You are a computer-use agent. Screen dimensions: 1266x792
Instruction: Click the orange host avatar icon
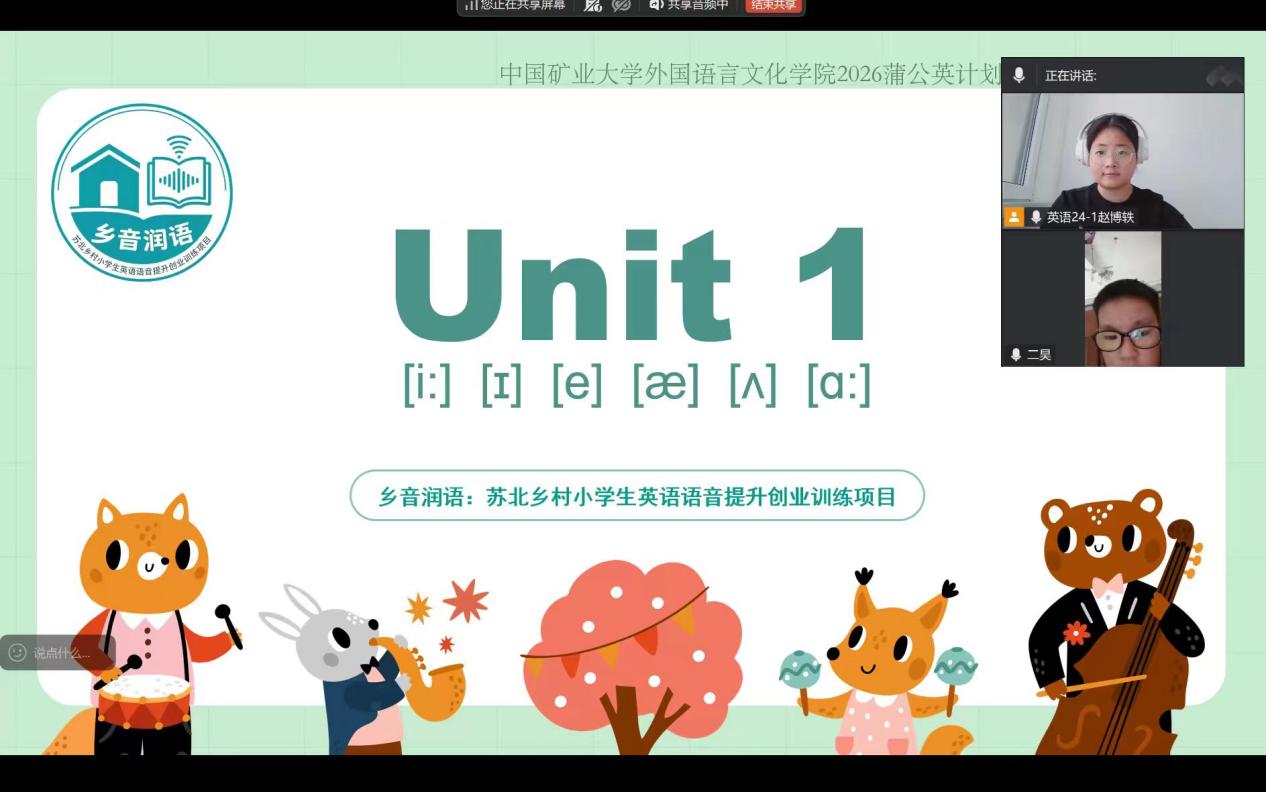[x=1014, y=217]
